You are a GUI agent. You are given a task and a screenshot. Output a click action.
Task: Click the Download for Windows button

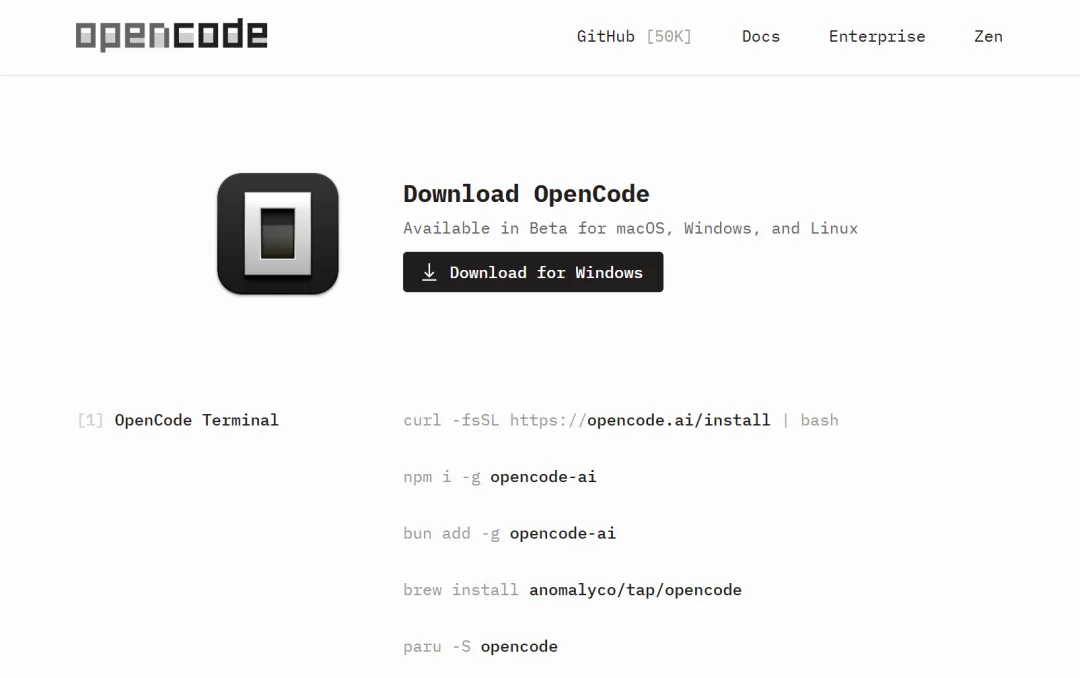click(533, 271)
